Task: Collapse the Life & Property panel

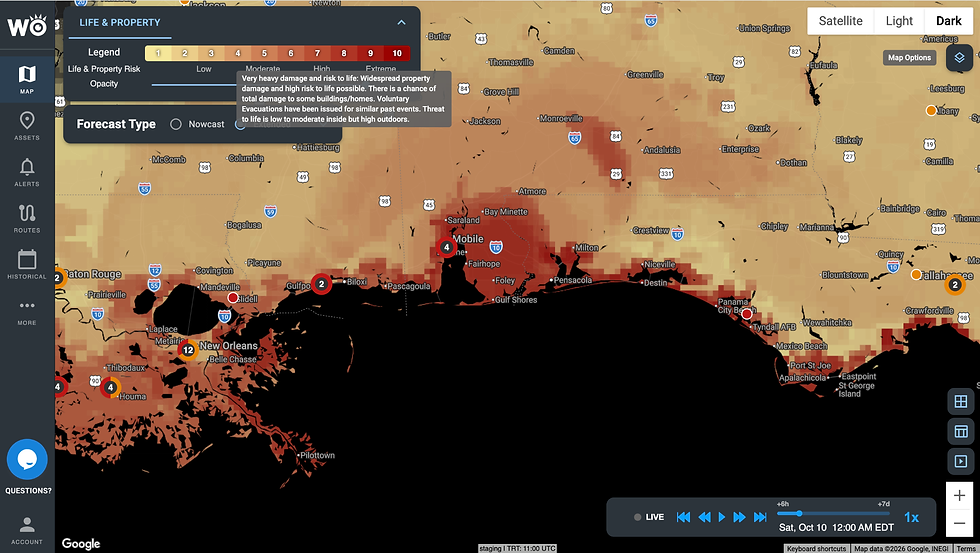Action: click(x=401, y=22)
